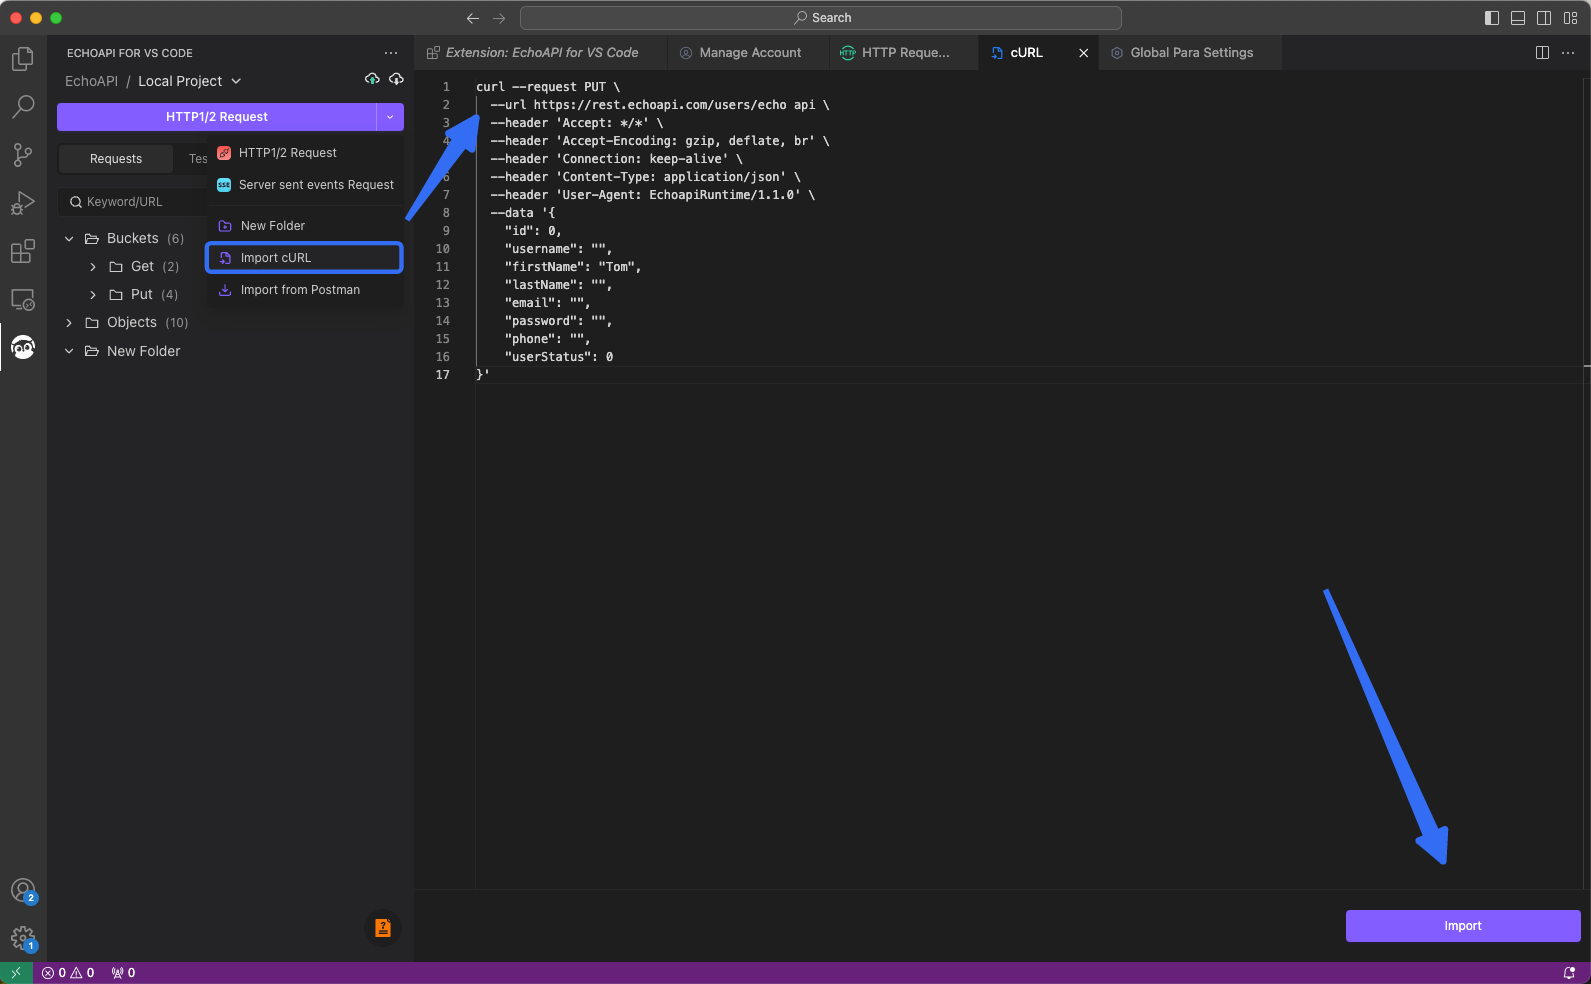Click the --url line in cURL editor
The image size is (1591, 984).
(x=660, y=105)
